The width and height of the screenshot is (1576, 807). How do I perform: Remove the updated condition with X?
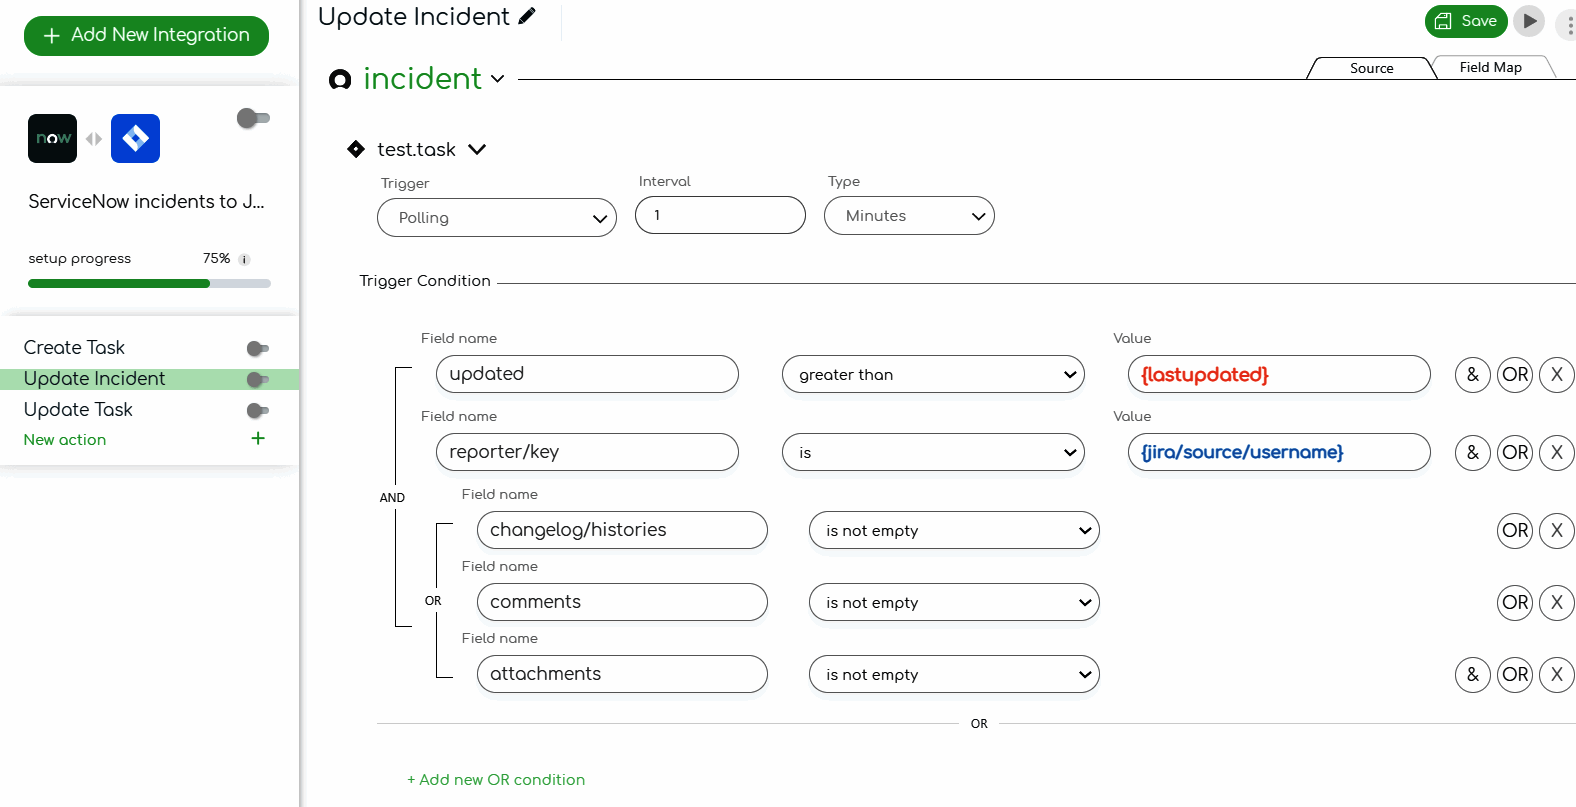tap(1556, 375)
